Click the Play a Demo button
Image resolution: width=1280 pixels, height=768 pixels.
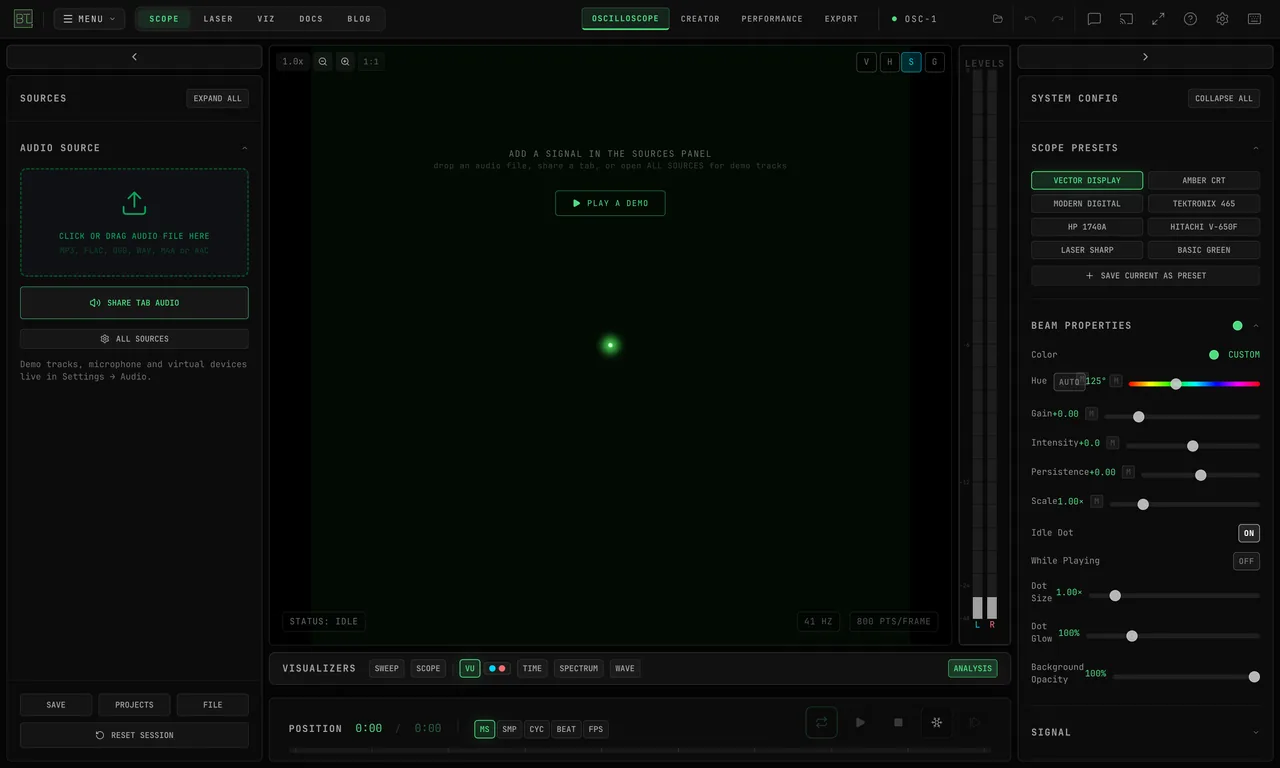[610, 203]
